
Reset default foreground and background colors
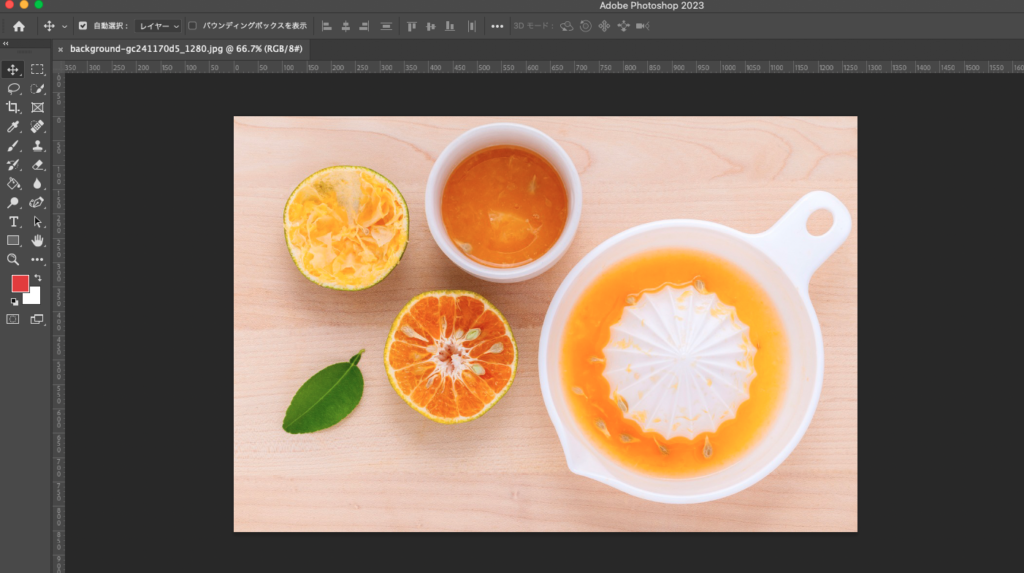(x=14, y=301)
